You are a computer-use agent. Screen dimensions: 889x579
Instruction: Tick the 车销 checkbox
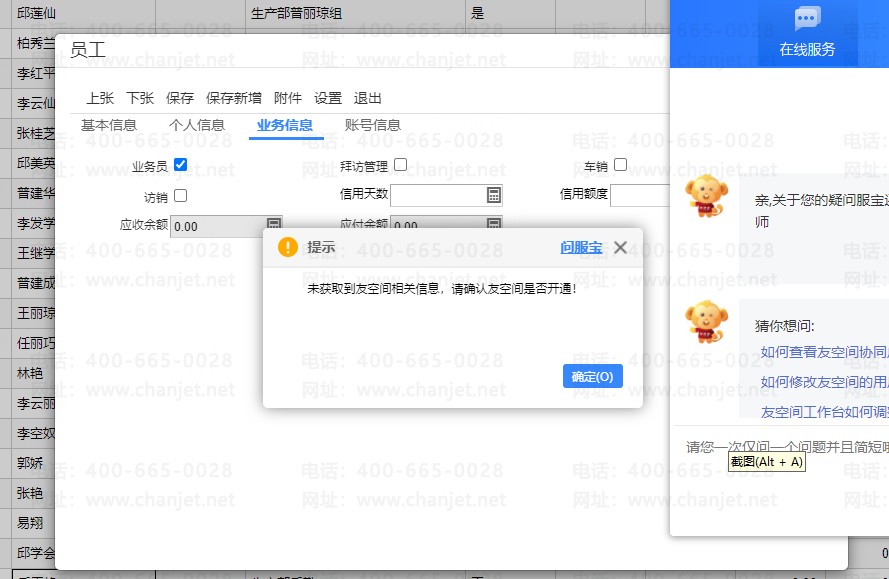coord(620,165)
